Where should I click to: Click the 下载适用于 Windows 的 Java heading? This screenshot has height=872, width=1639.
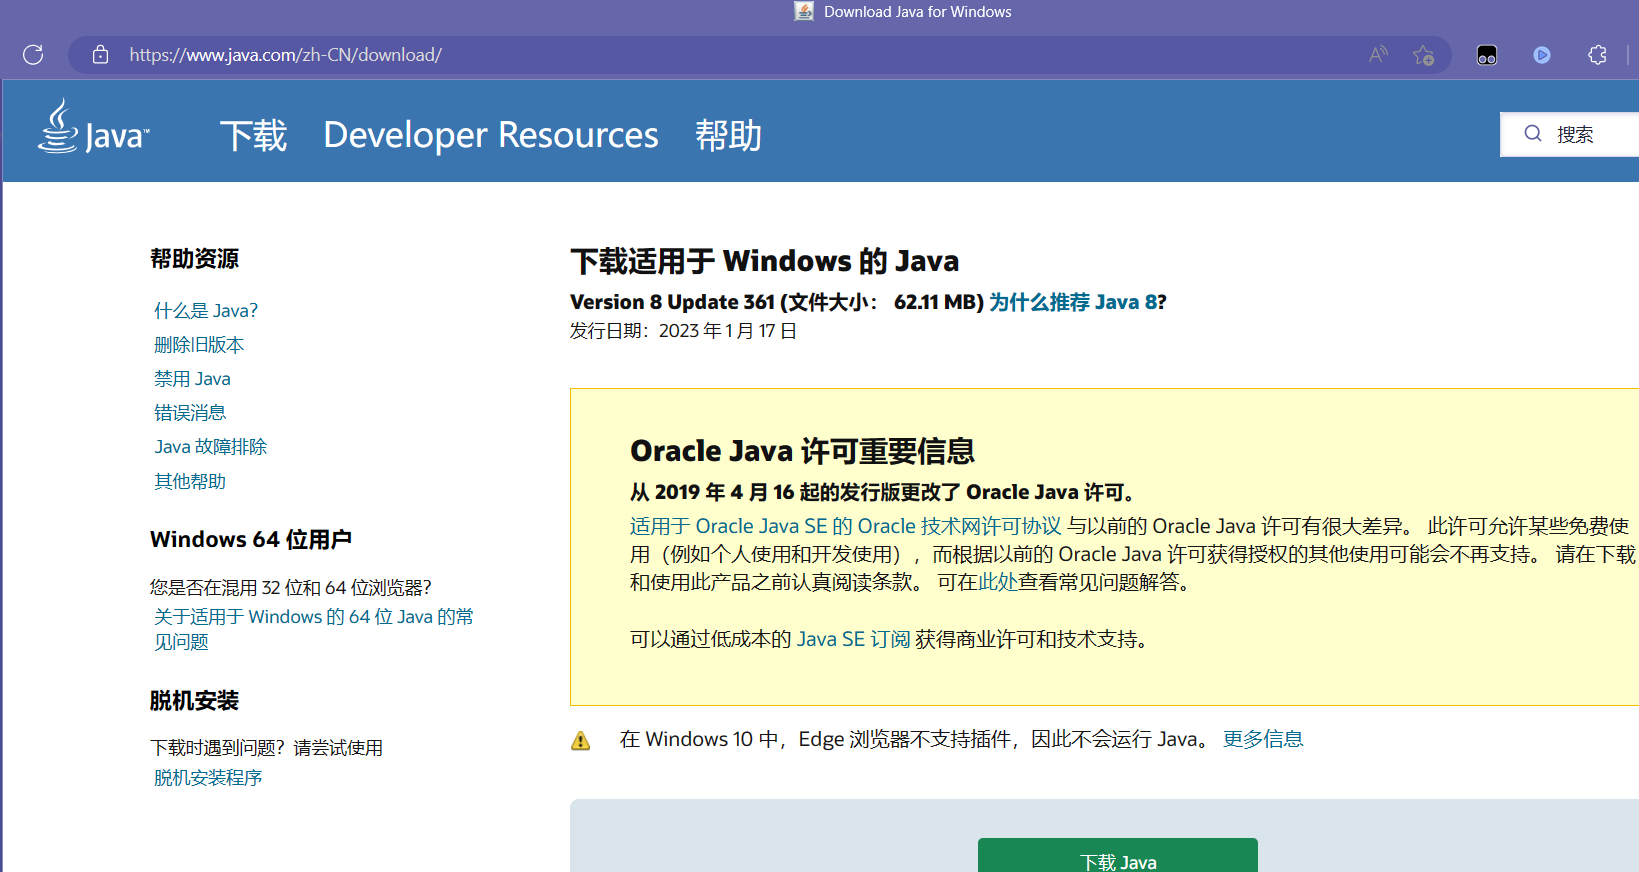point(765,261)
